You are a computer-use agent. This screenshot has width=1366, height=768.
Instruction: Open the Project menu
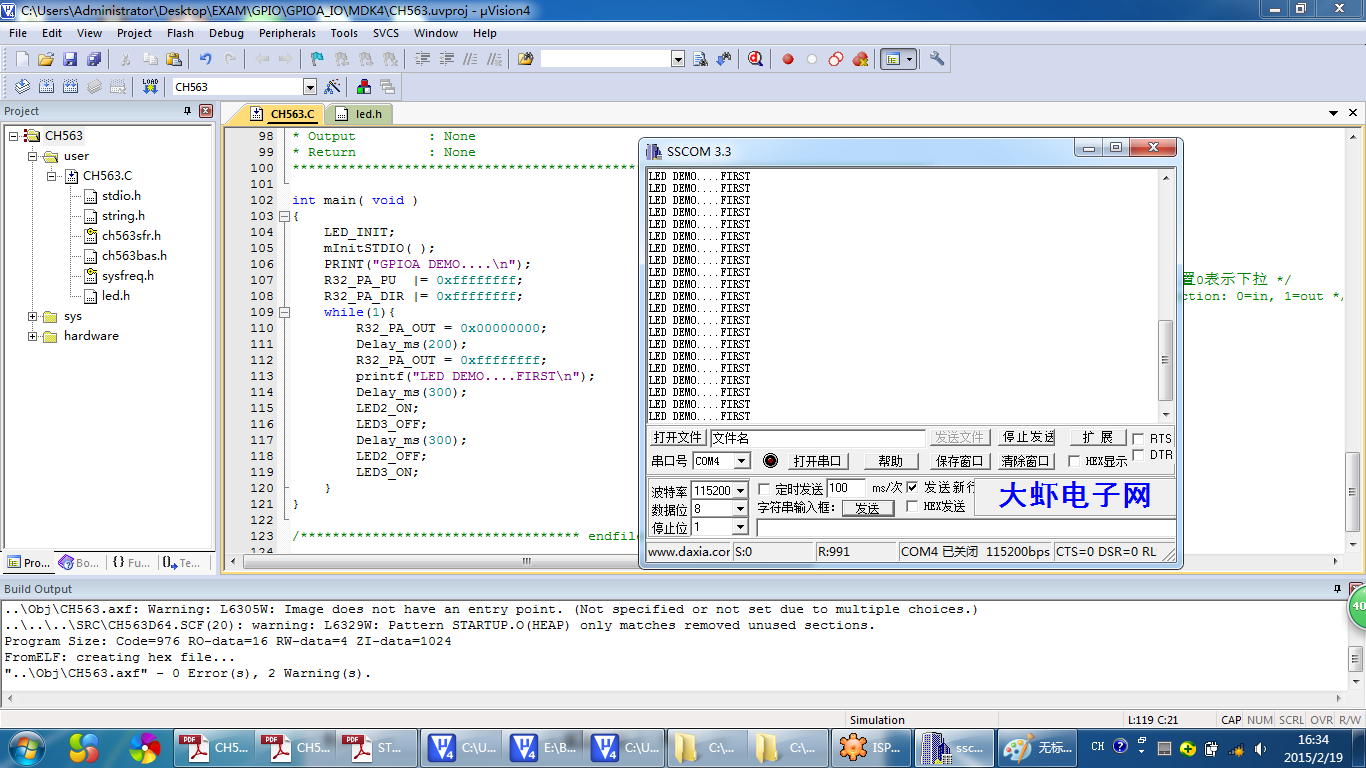click(134, 33)
